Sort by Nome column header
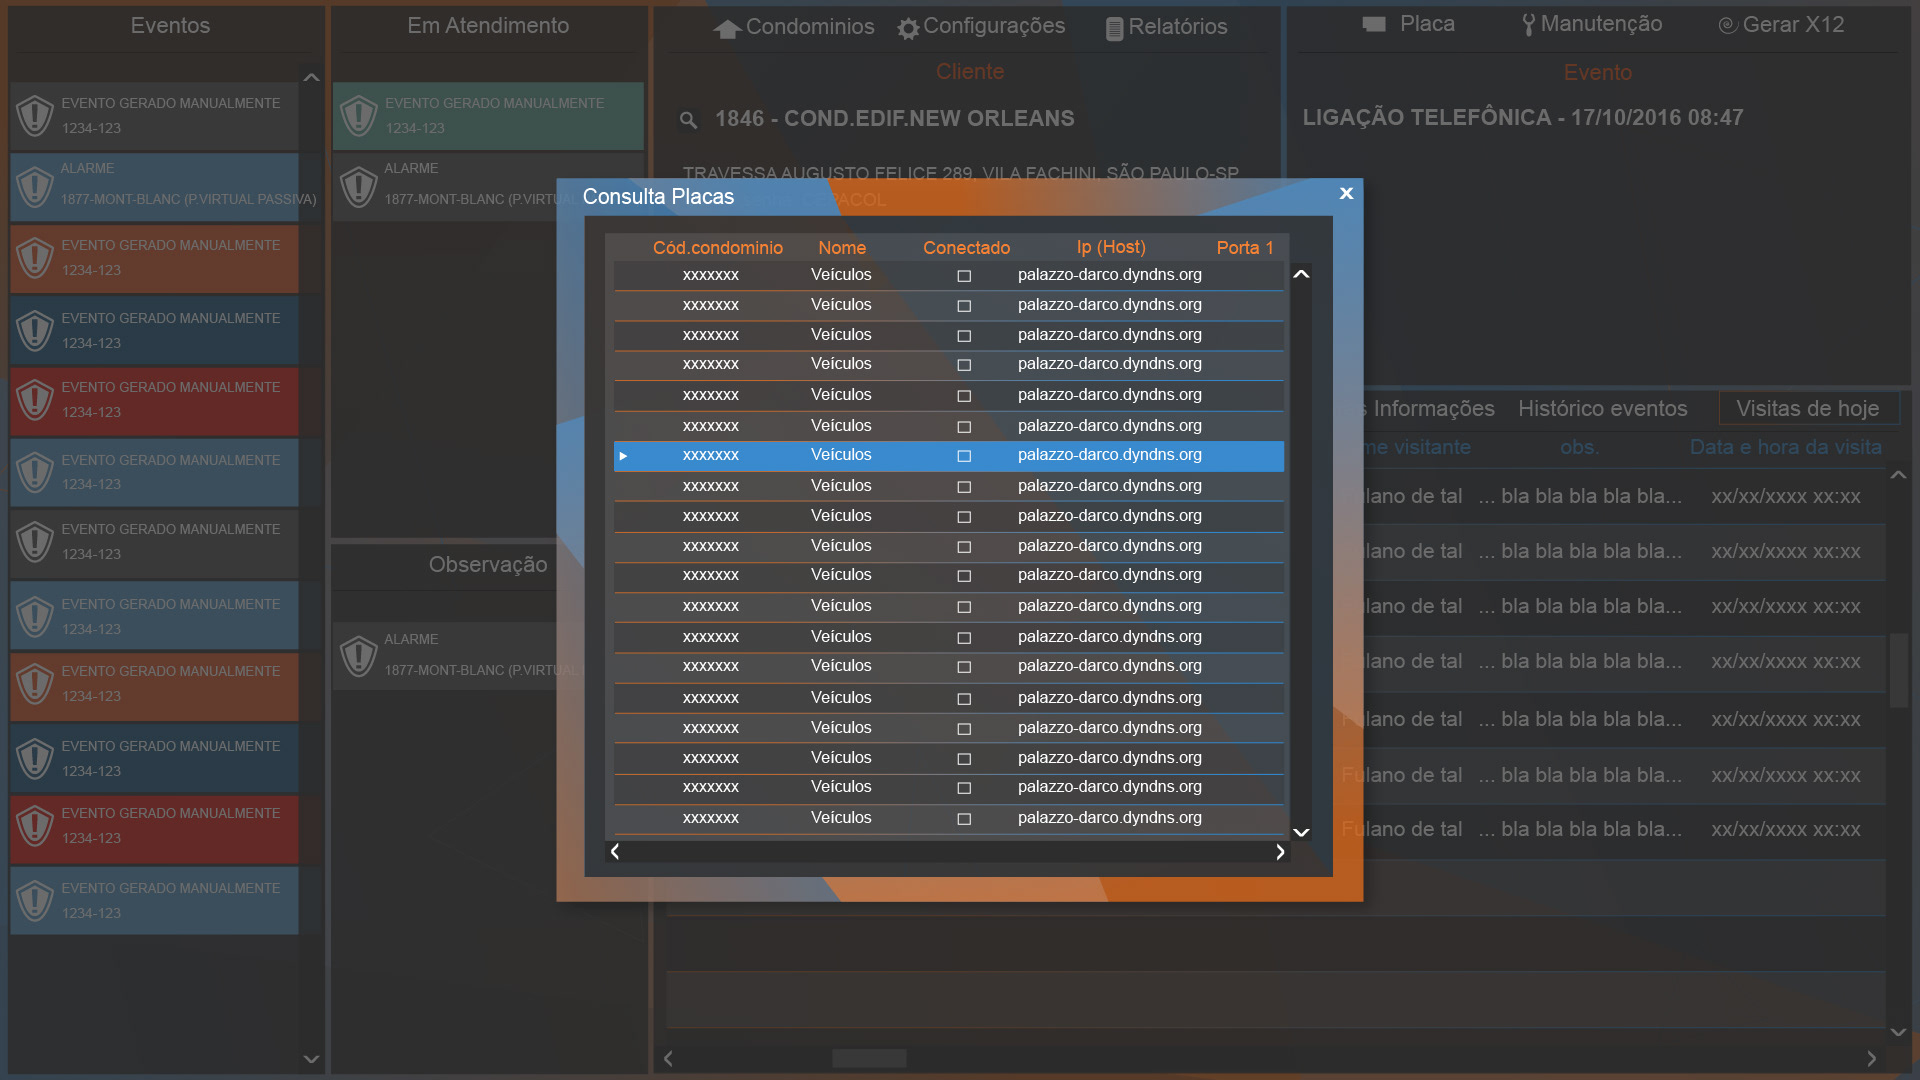 coord(842,248)
